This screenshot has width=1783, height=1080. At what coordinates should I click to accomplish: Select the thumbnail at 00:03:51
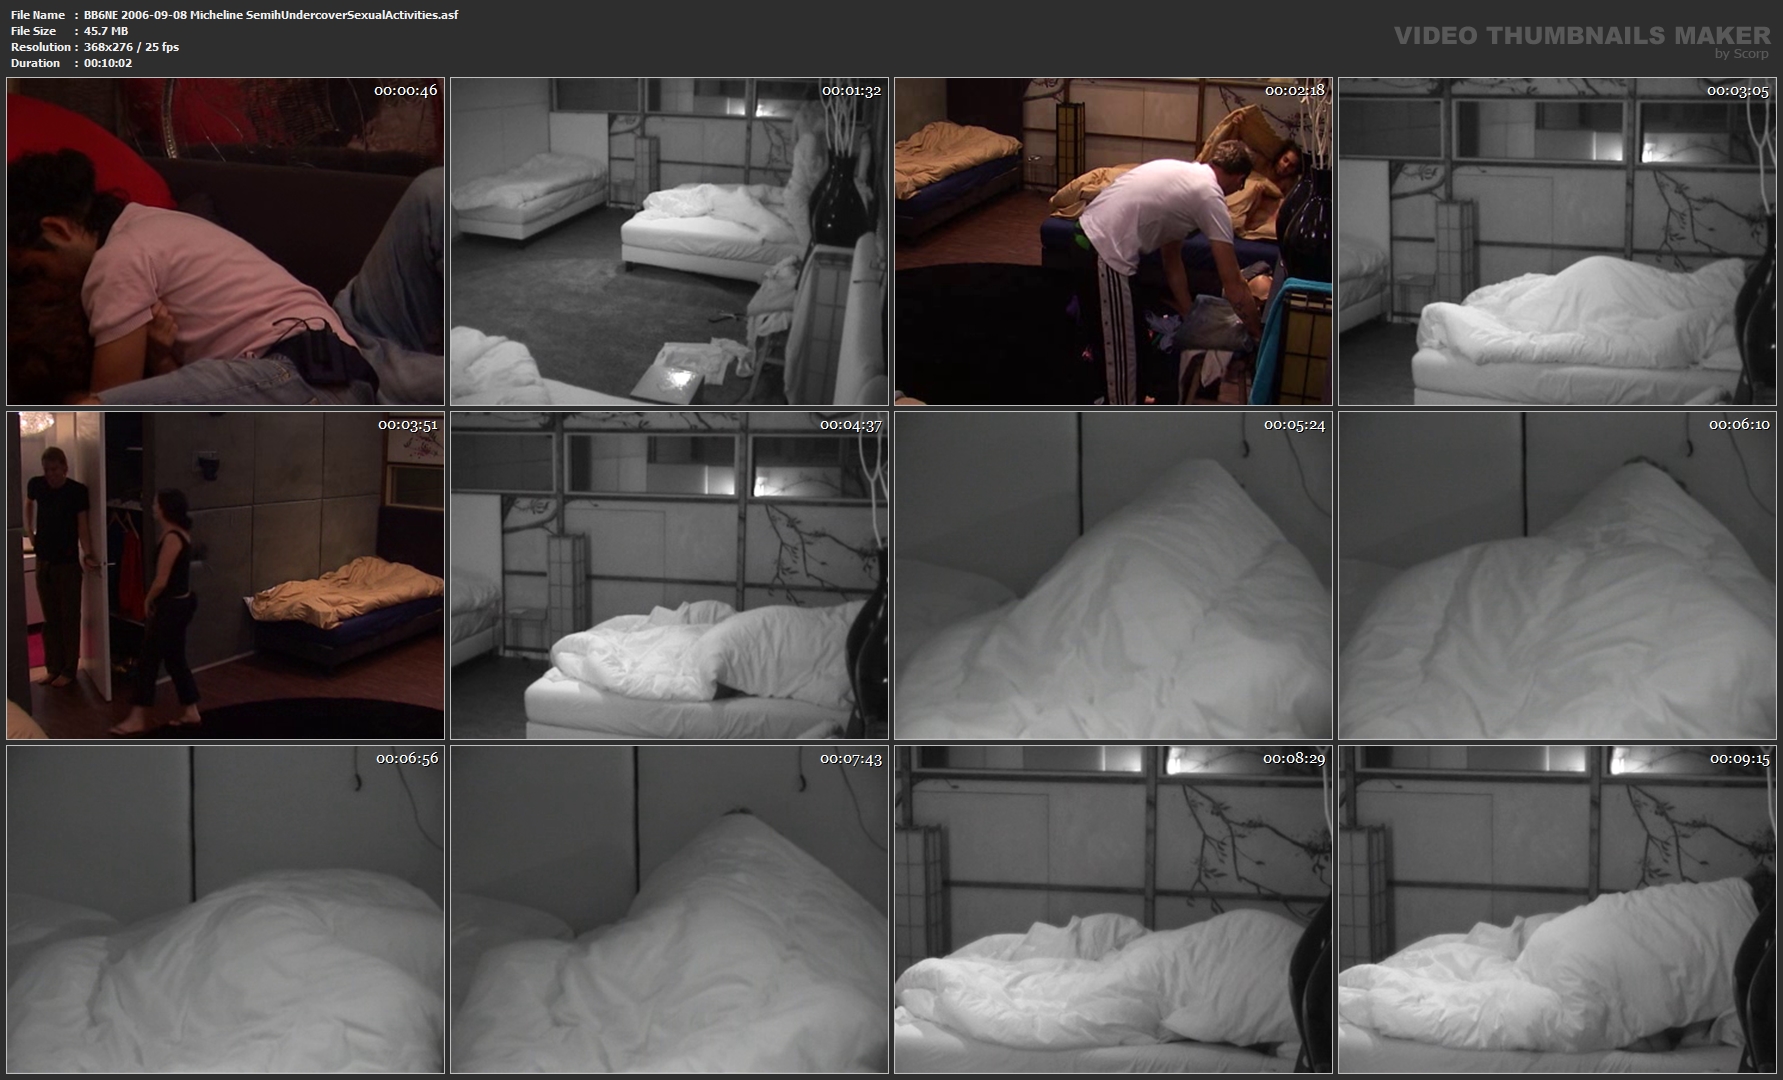click(x=225, y=575)
